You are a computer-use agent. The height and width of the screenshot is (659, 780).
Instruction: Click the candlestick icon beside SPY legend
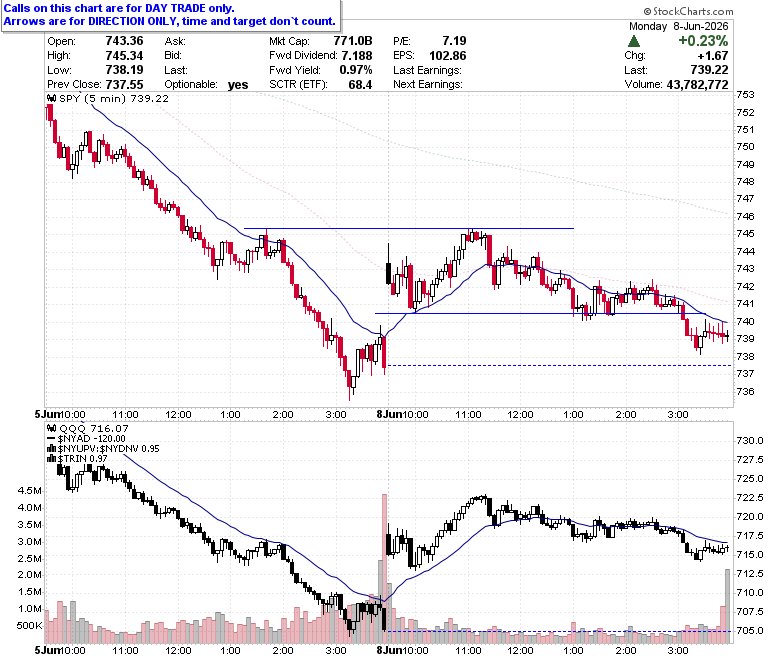(x=51, y=98)
